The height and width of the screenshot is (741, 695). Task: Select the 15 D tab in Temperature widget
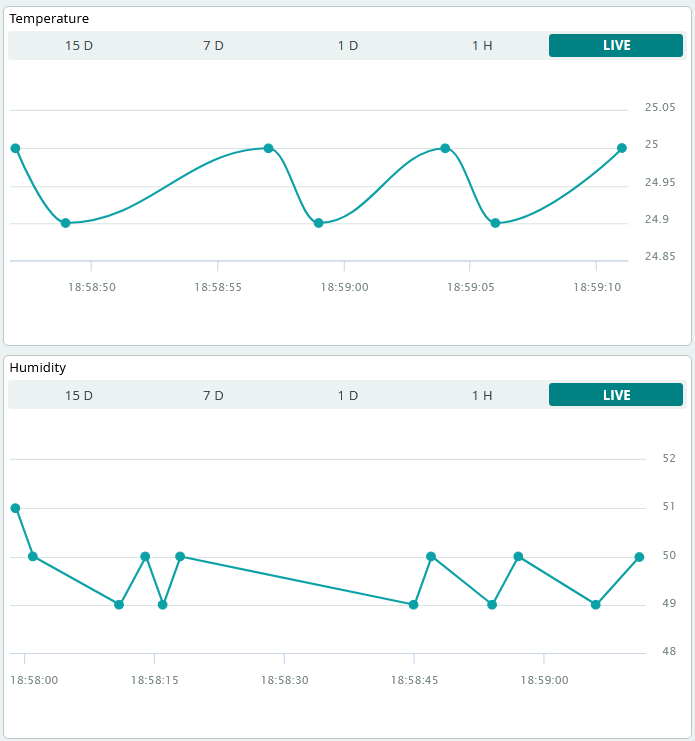click(79, 46)
